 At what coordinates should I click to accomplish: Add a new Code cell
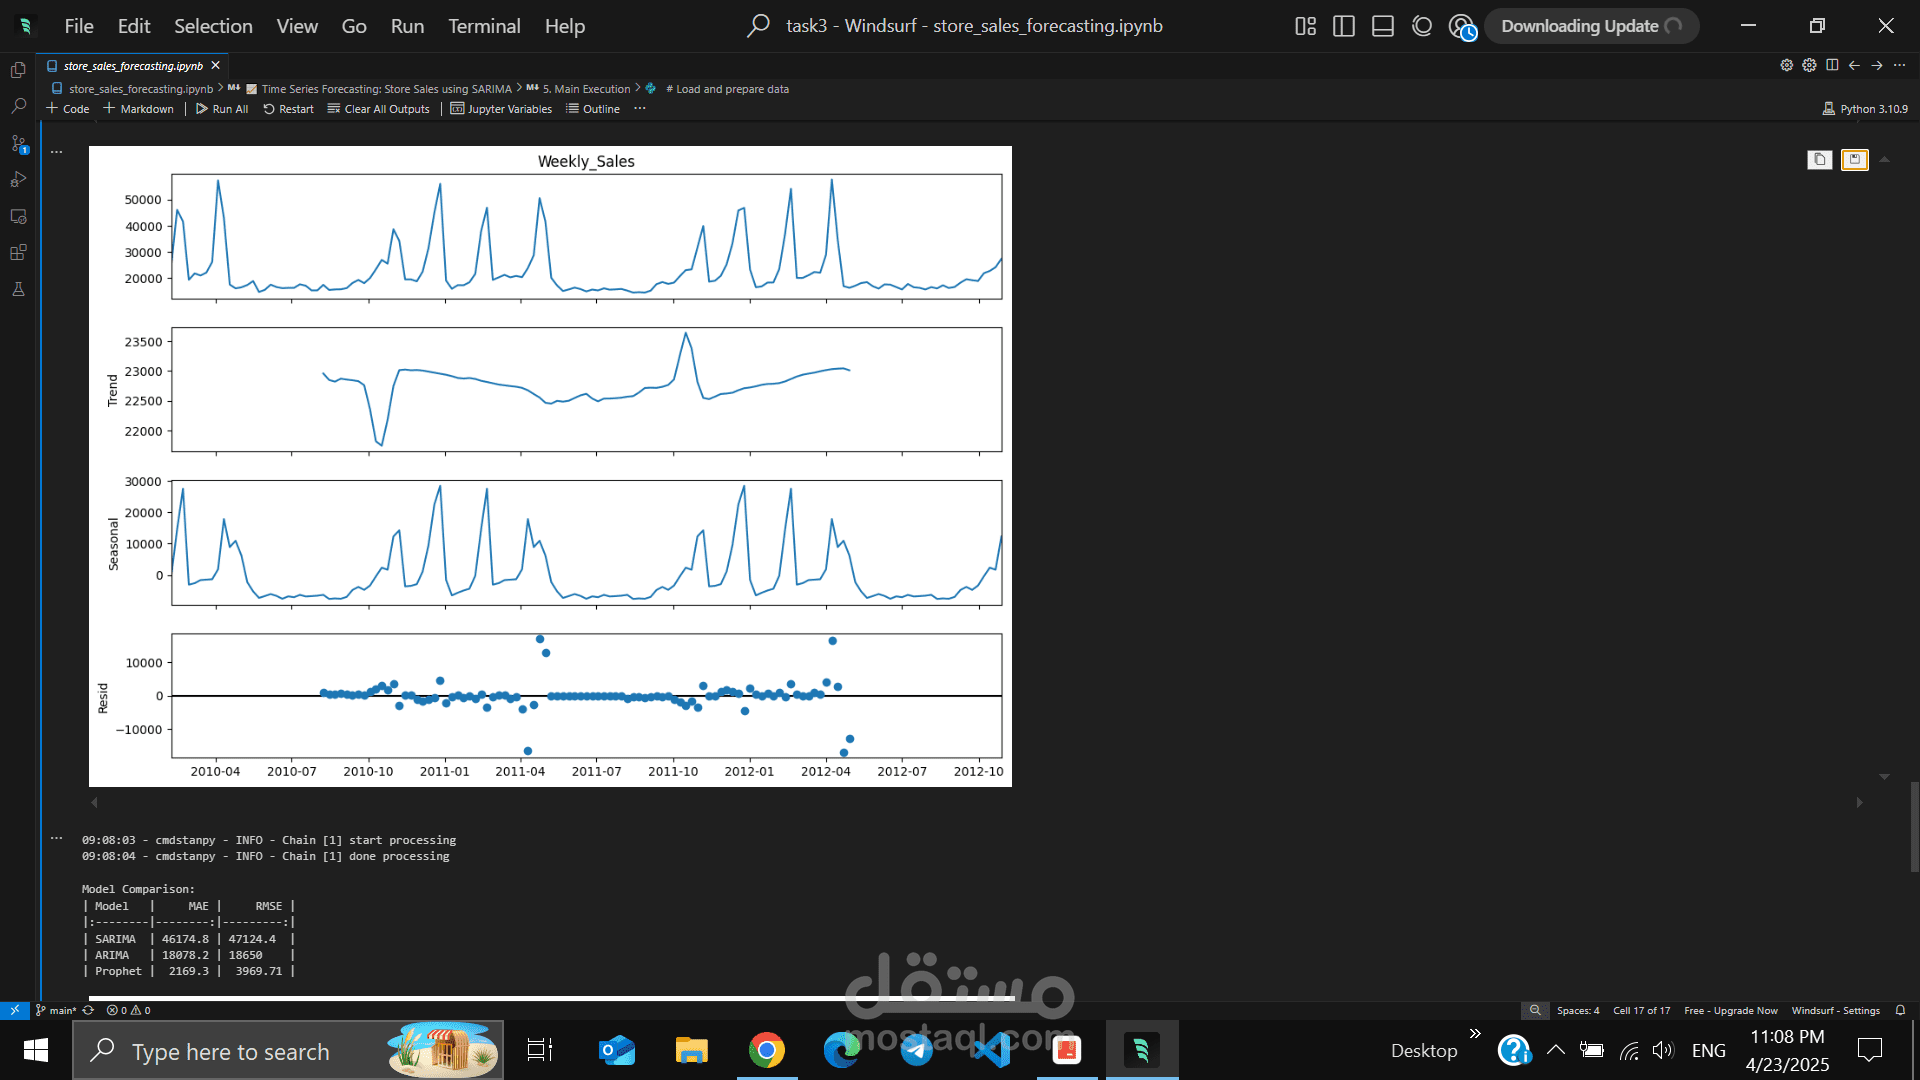click(67, 109)
